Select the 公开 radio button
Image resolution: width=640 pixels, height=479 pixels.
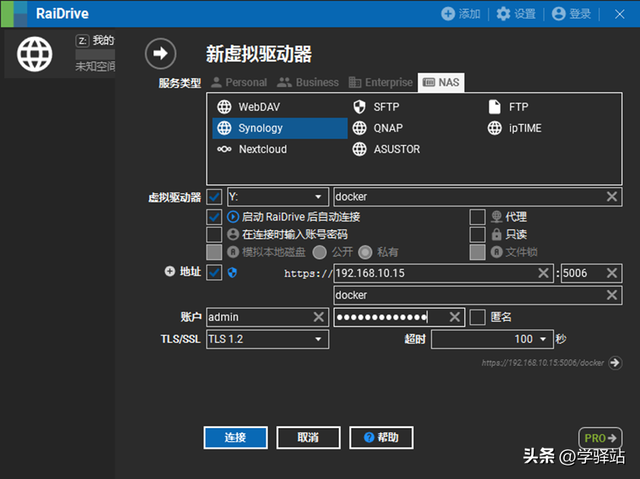[x=320, y=252]
